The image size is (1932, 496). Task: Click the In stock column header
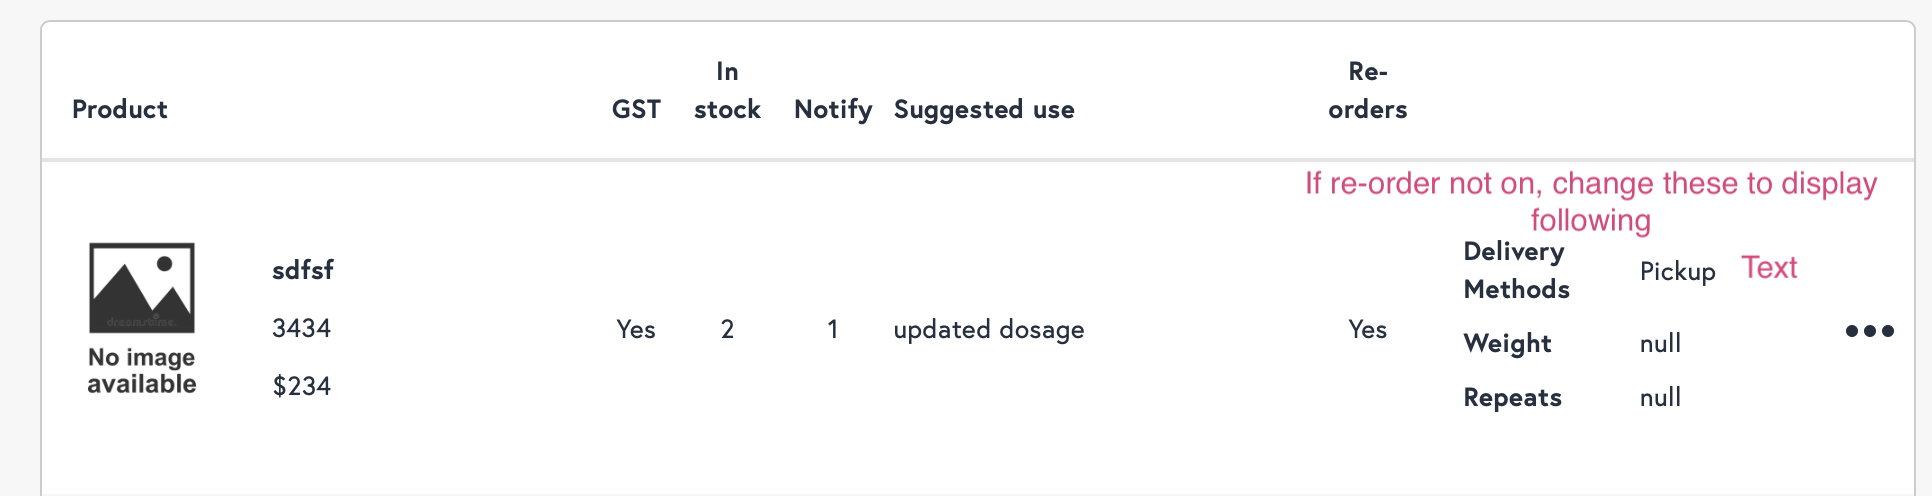coord(727,91)
